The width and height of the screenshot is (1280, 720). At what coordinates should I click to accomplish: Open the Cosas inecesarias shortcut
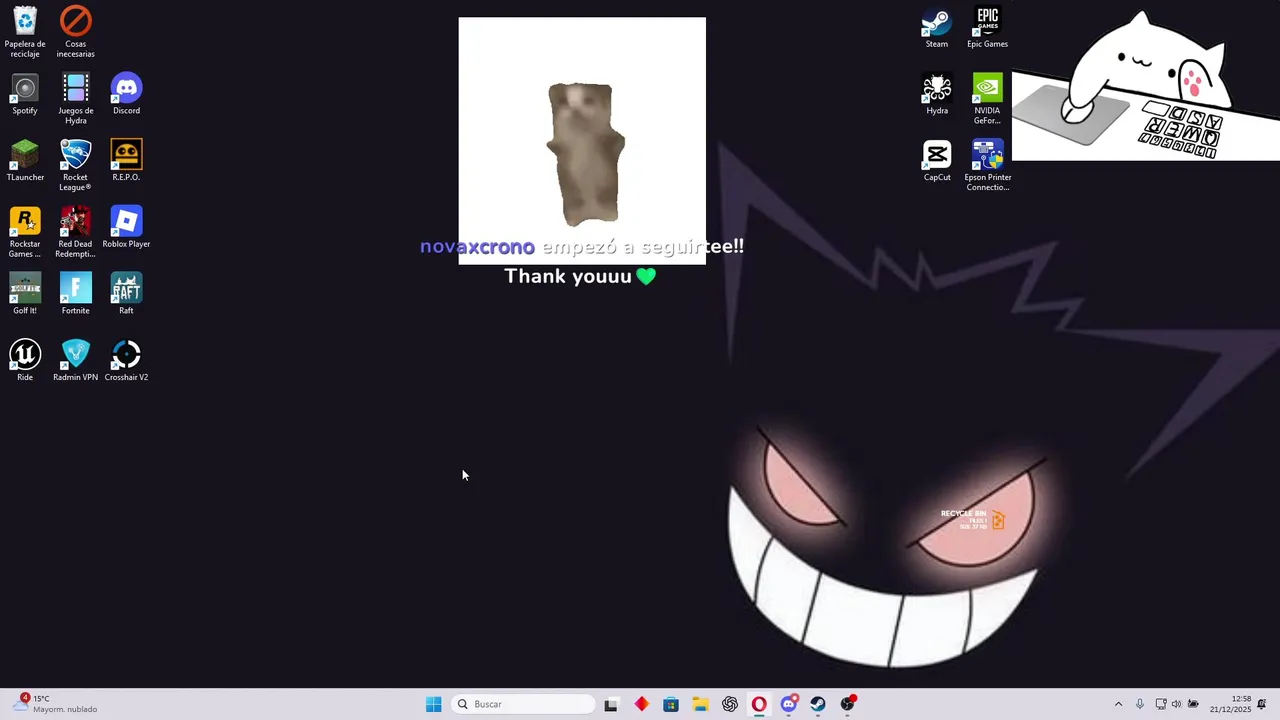[76, 32]
